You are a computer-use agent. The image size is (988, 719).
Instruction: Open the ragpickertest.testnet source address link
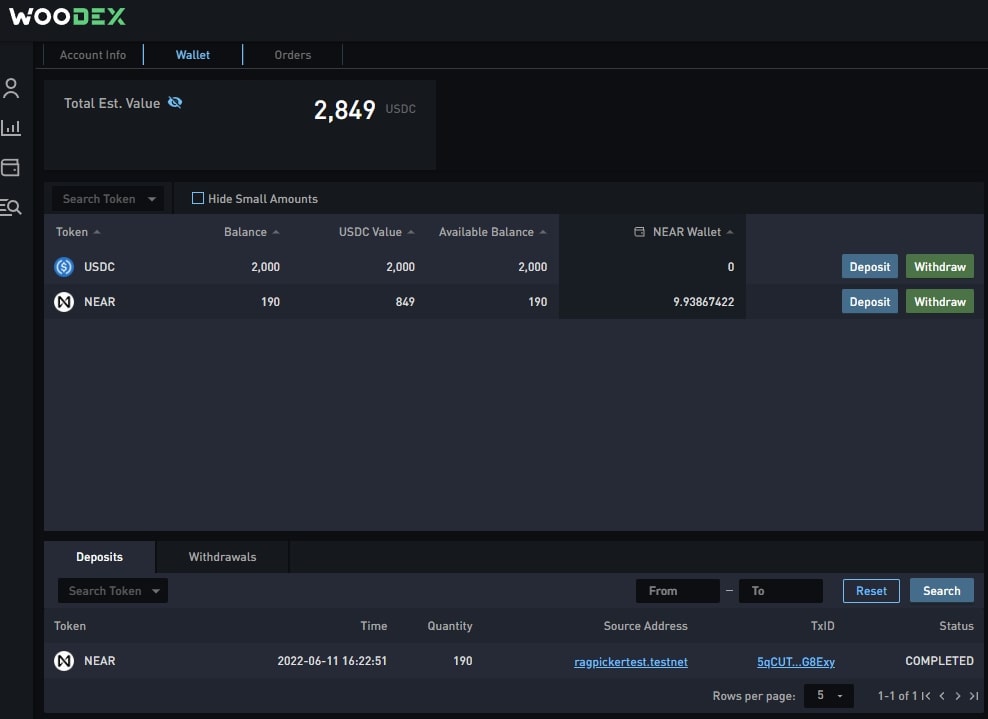coord(630,661)
